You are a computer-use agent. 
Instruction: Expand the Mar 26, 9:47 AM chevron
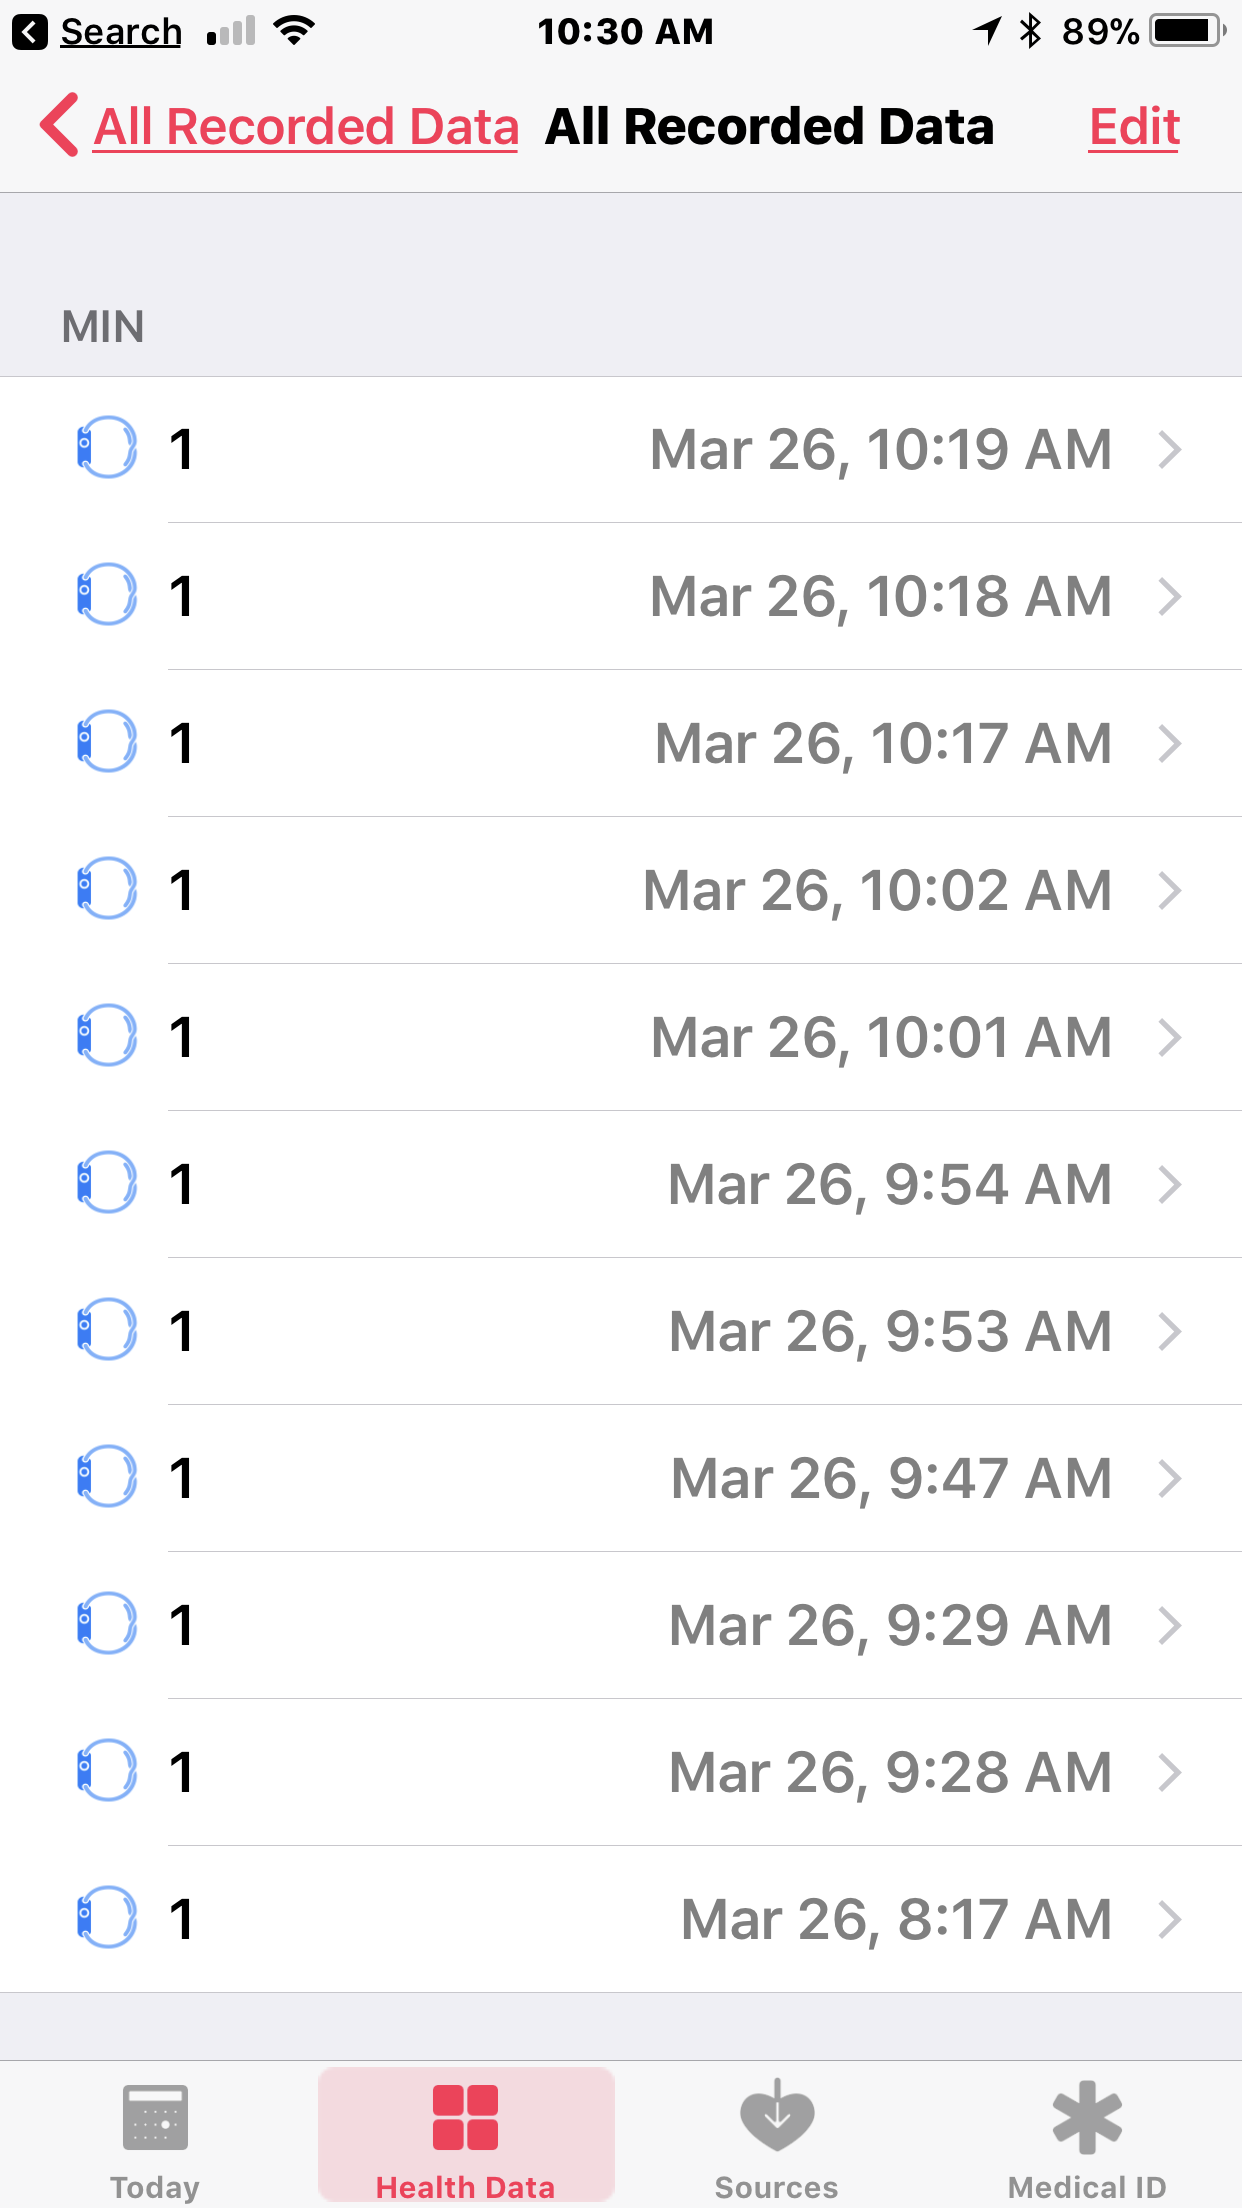1170,1479
